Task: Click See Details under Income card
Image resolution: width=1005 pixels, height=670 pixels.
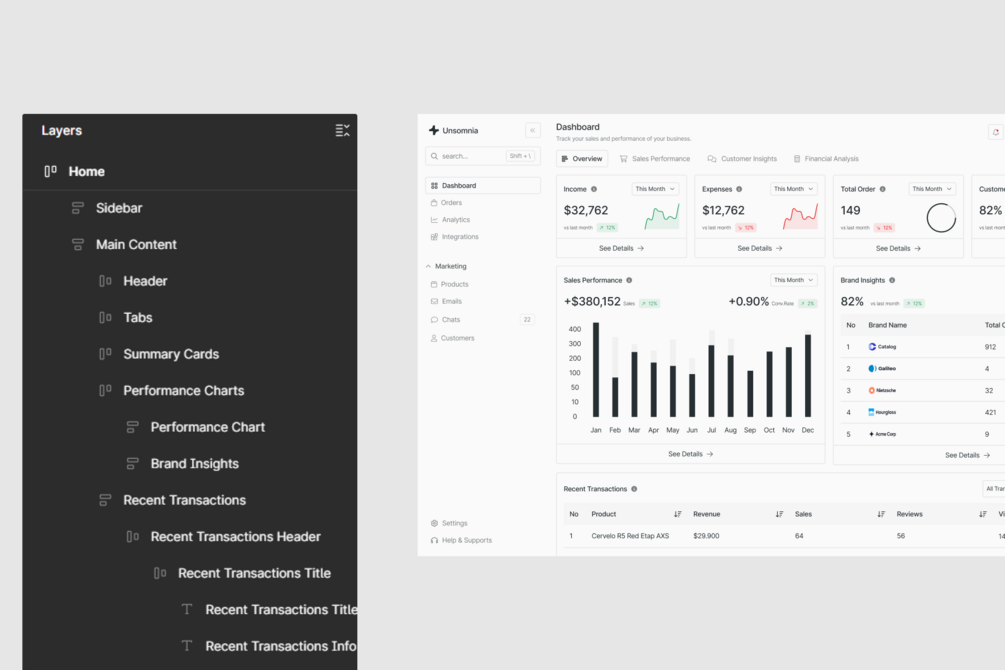Action: [621, 248]
